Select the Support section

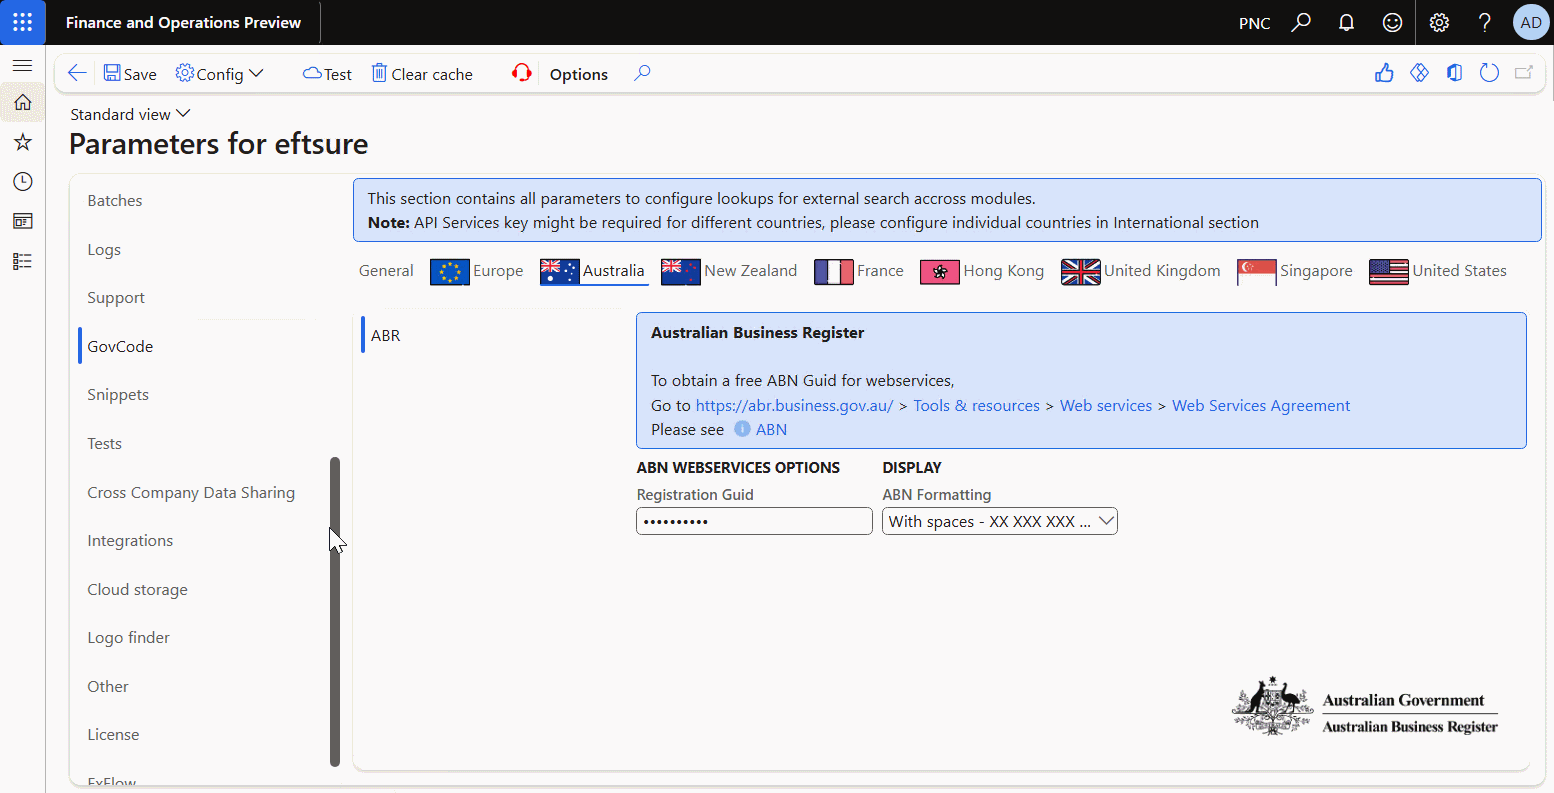pos(116,298)
